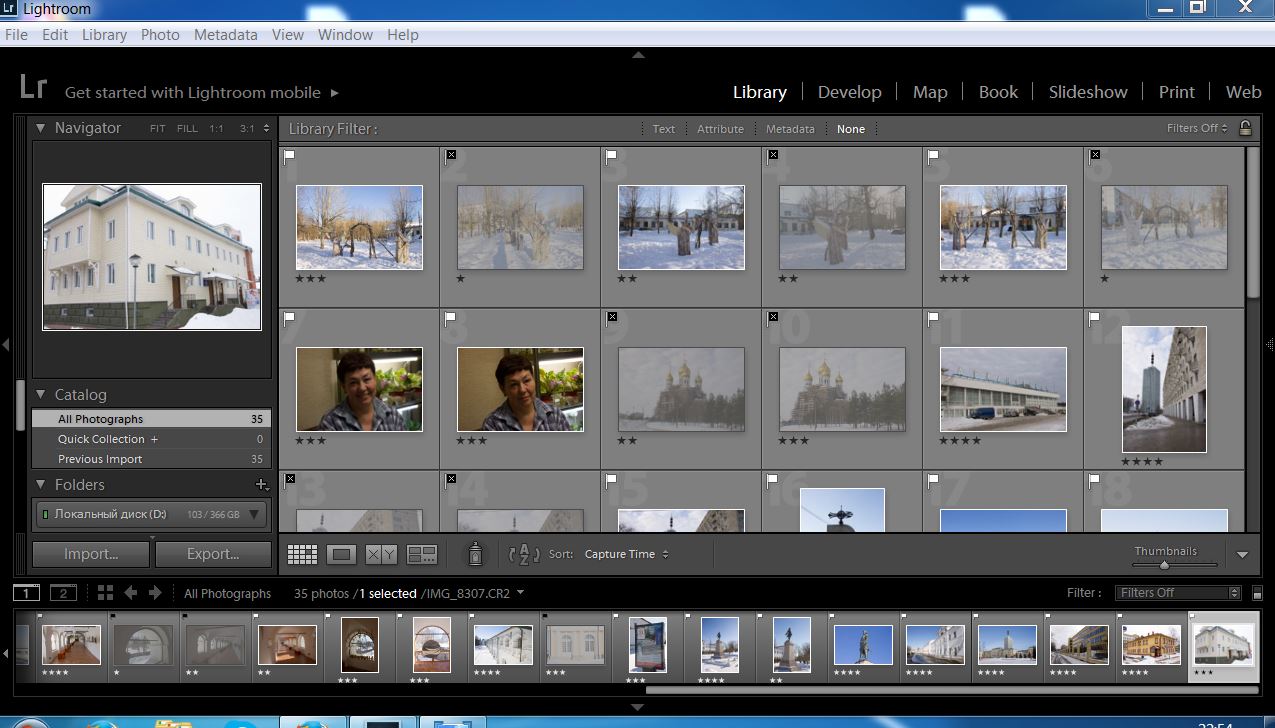Viewport: 1275px width, 728px height.
Task: Reverse sort direction with the A-Z icon
Action: tap(524, 554)
